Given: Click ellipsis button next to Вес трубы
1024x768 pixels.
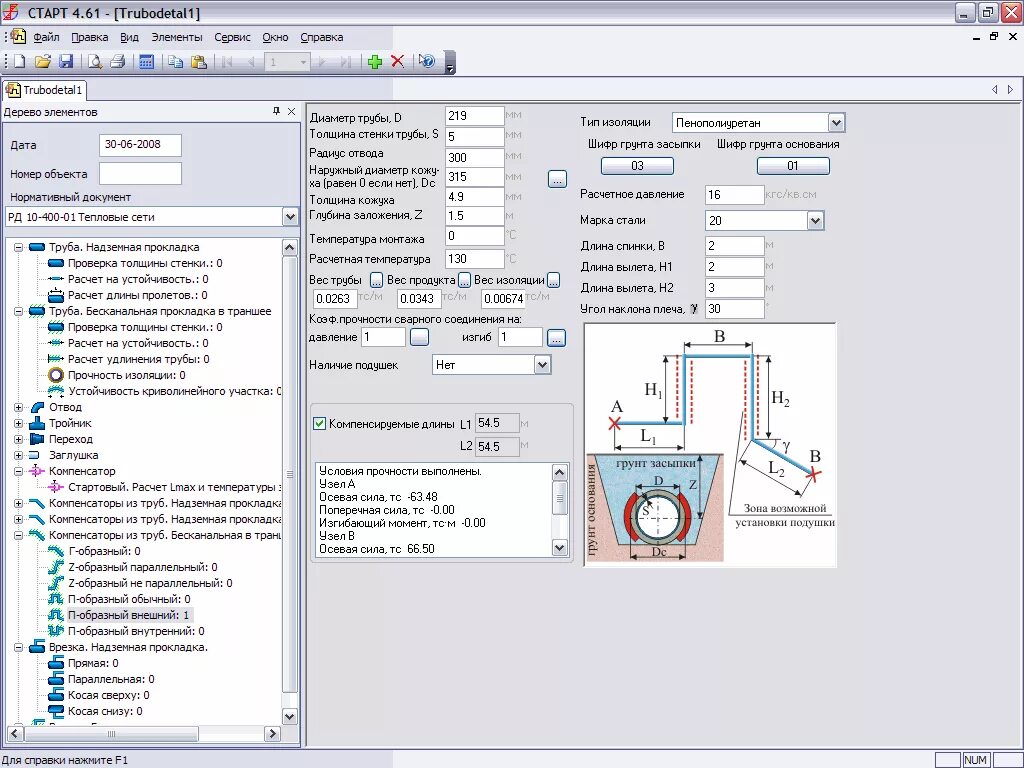Looking at the screenshot, I should pyautogui.click(x=376, y=280).
